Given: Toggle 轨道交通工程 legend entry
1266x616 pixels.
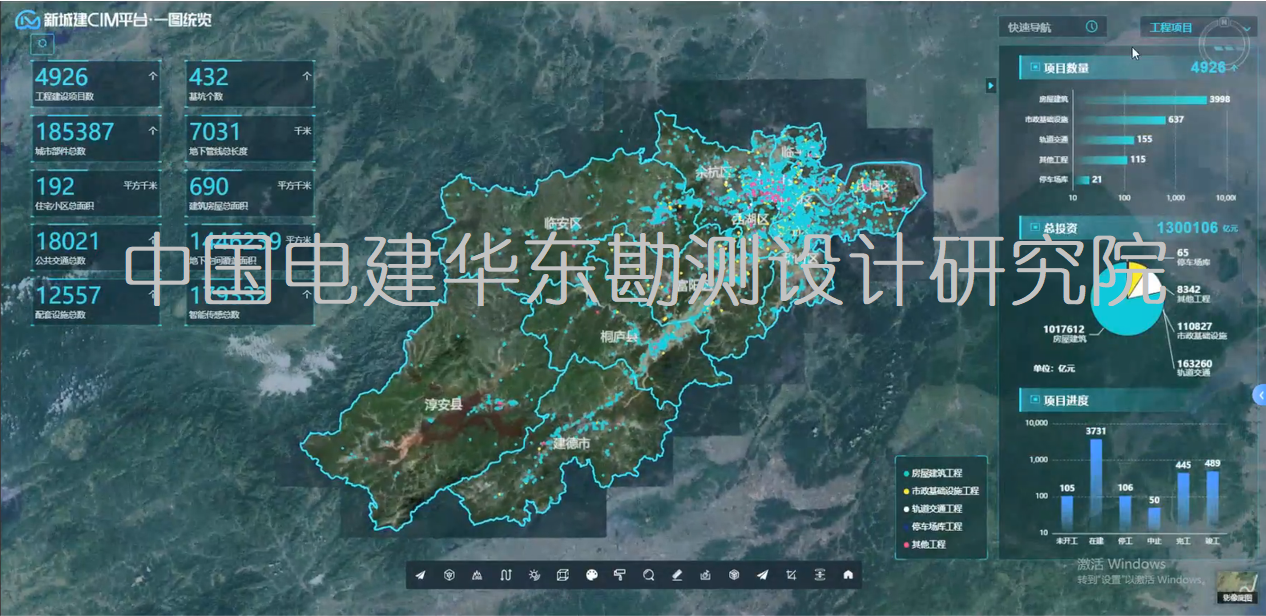Looking at the screenshot, I should pos(932,509).
